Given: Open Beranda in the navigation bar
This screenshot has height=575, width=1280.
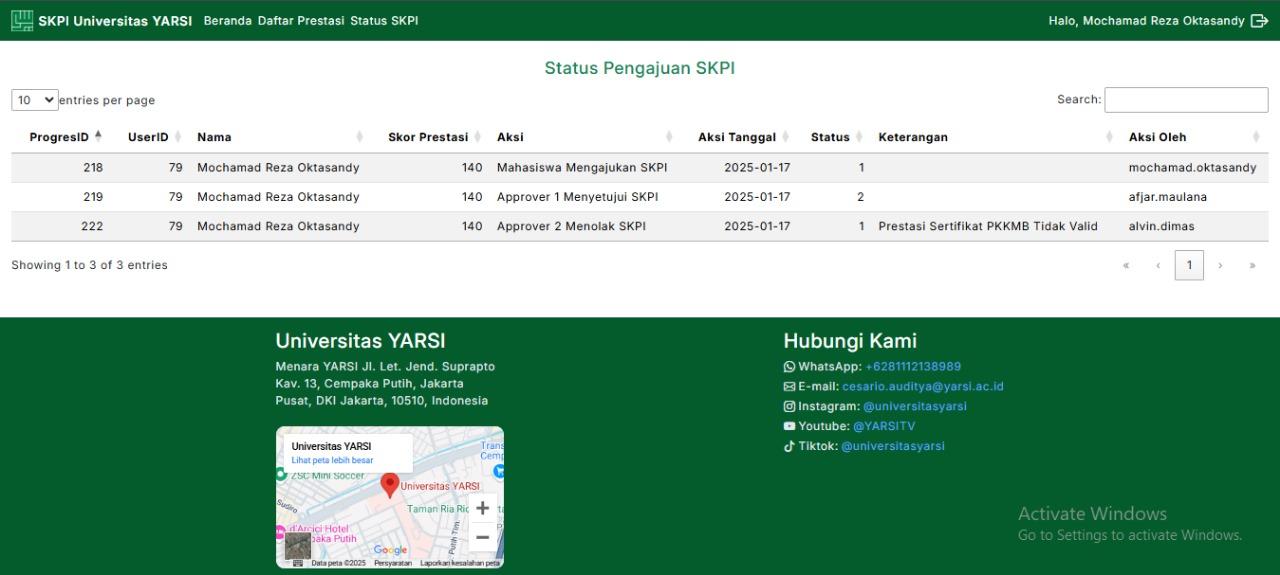Looking at the screenshot, I should tap(228, 21).
